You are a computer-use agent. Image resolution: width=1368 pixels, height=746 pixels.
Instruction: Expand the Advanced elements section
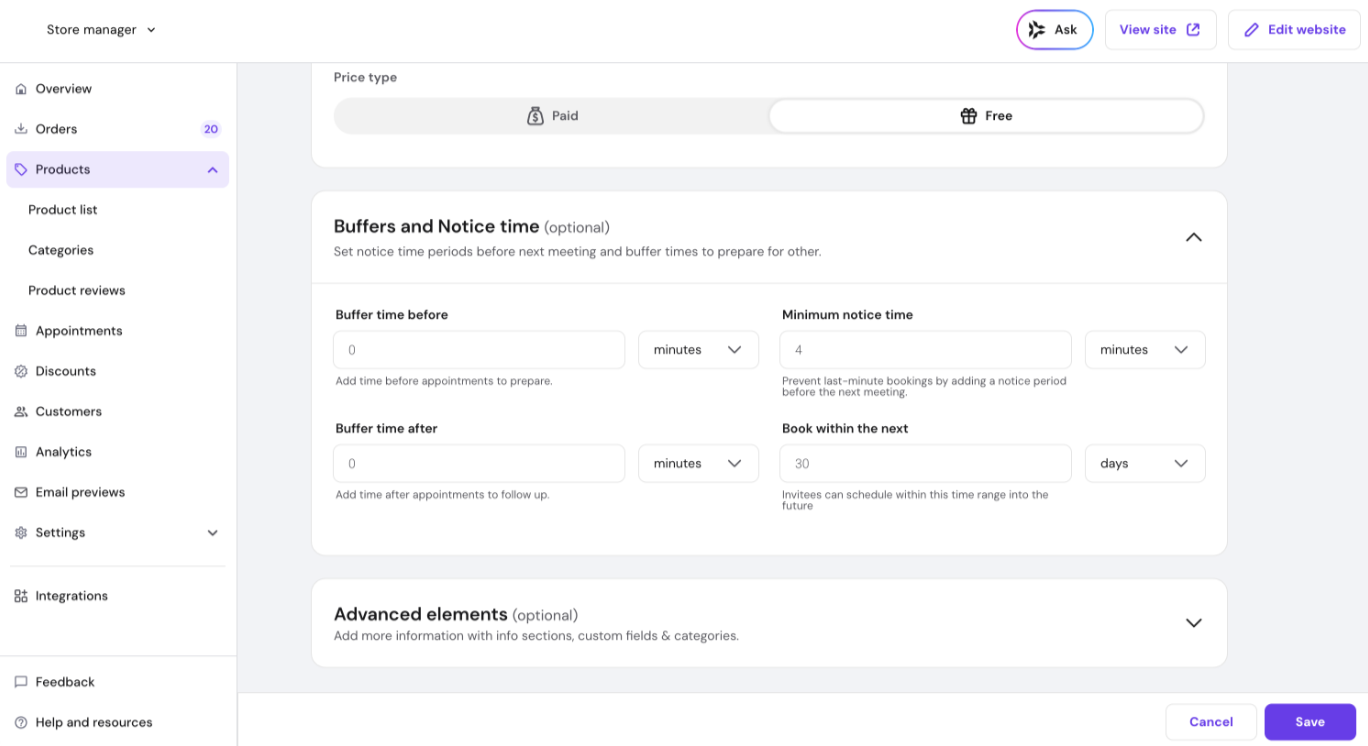pyautogui.click(x=1193, y=623)
